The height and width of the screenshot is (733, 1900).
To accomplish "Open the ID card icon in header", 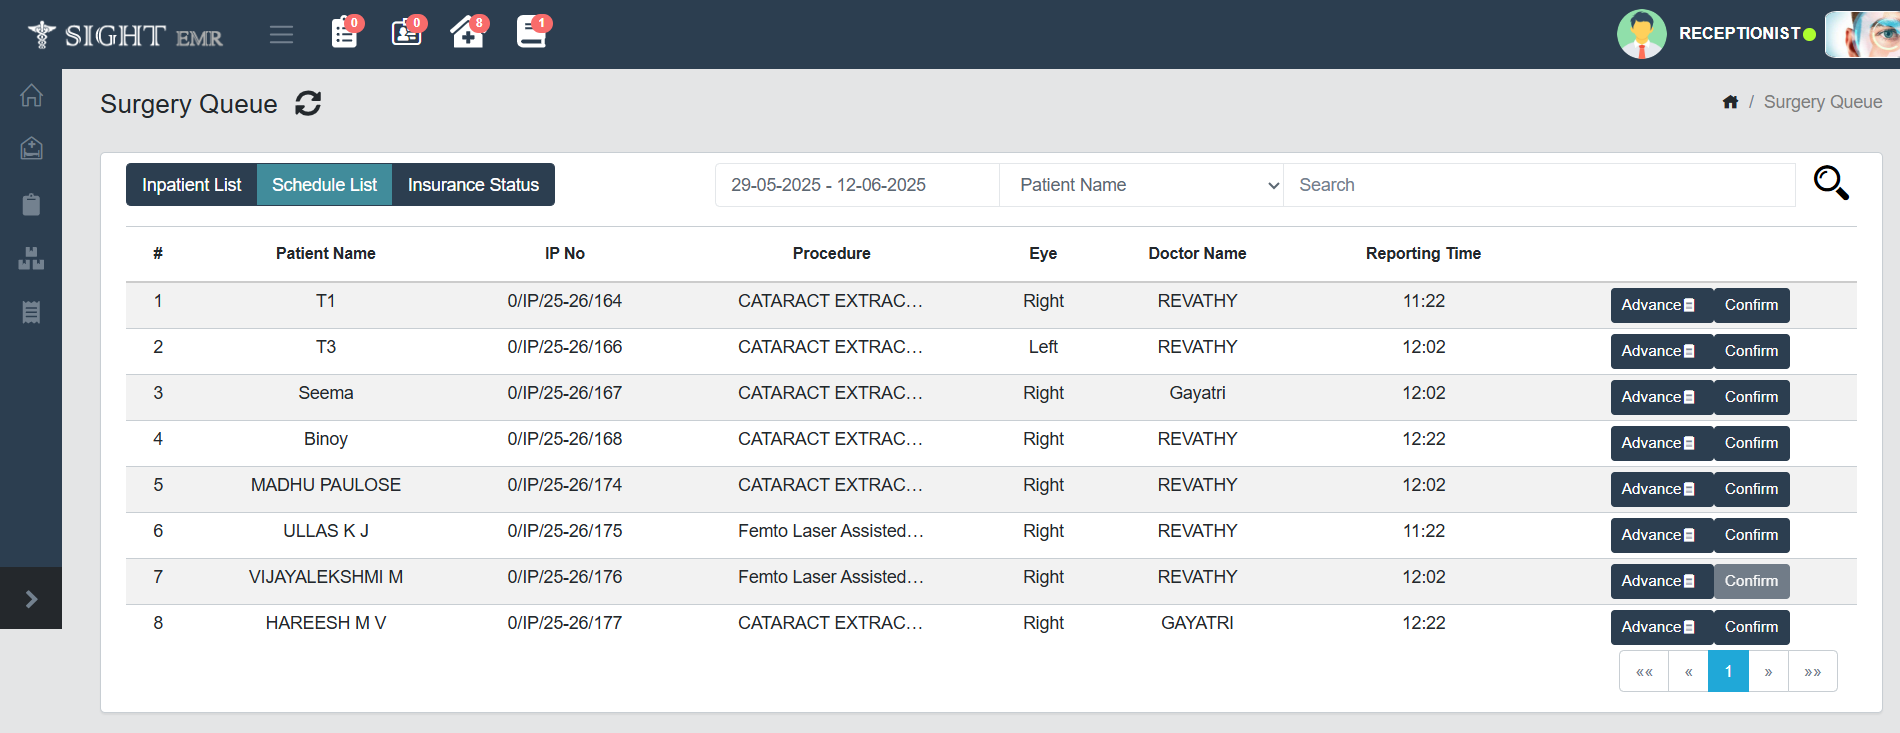I will coord(406,33).
